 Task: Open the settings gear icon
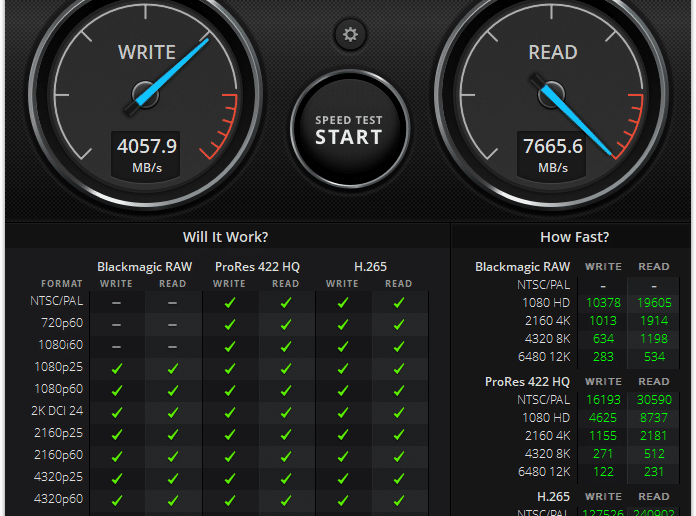(x=350, y=35)
